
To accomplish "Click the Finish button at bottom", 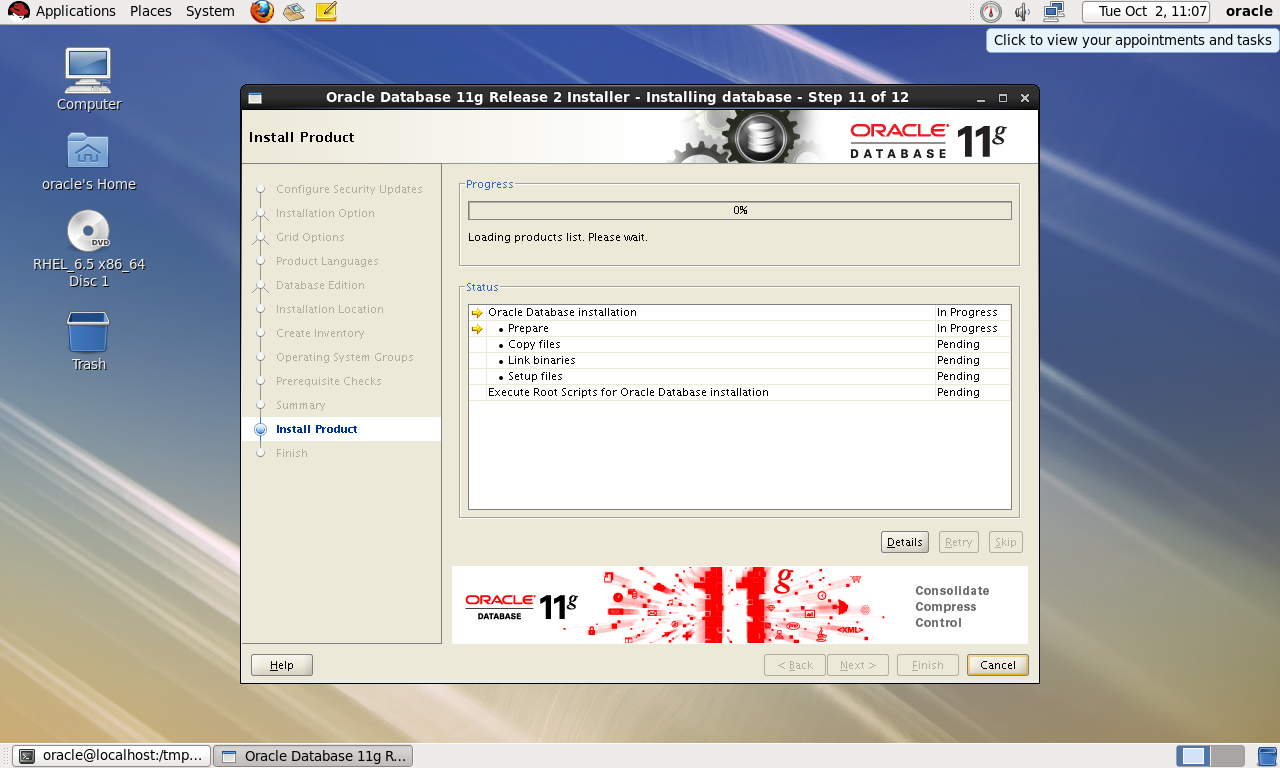I will pos(928,665).
